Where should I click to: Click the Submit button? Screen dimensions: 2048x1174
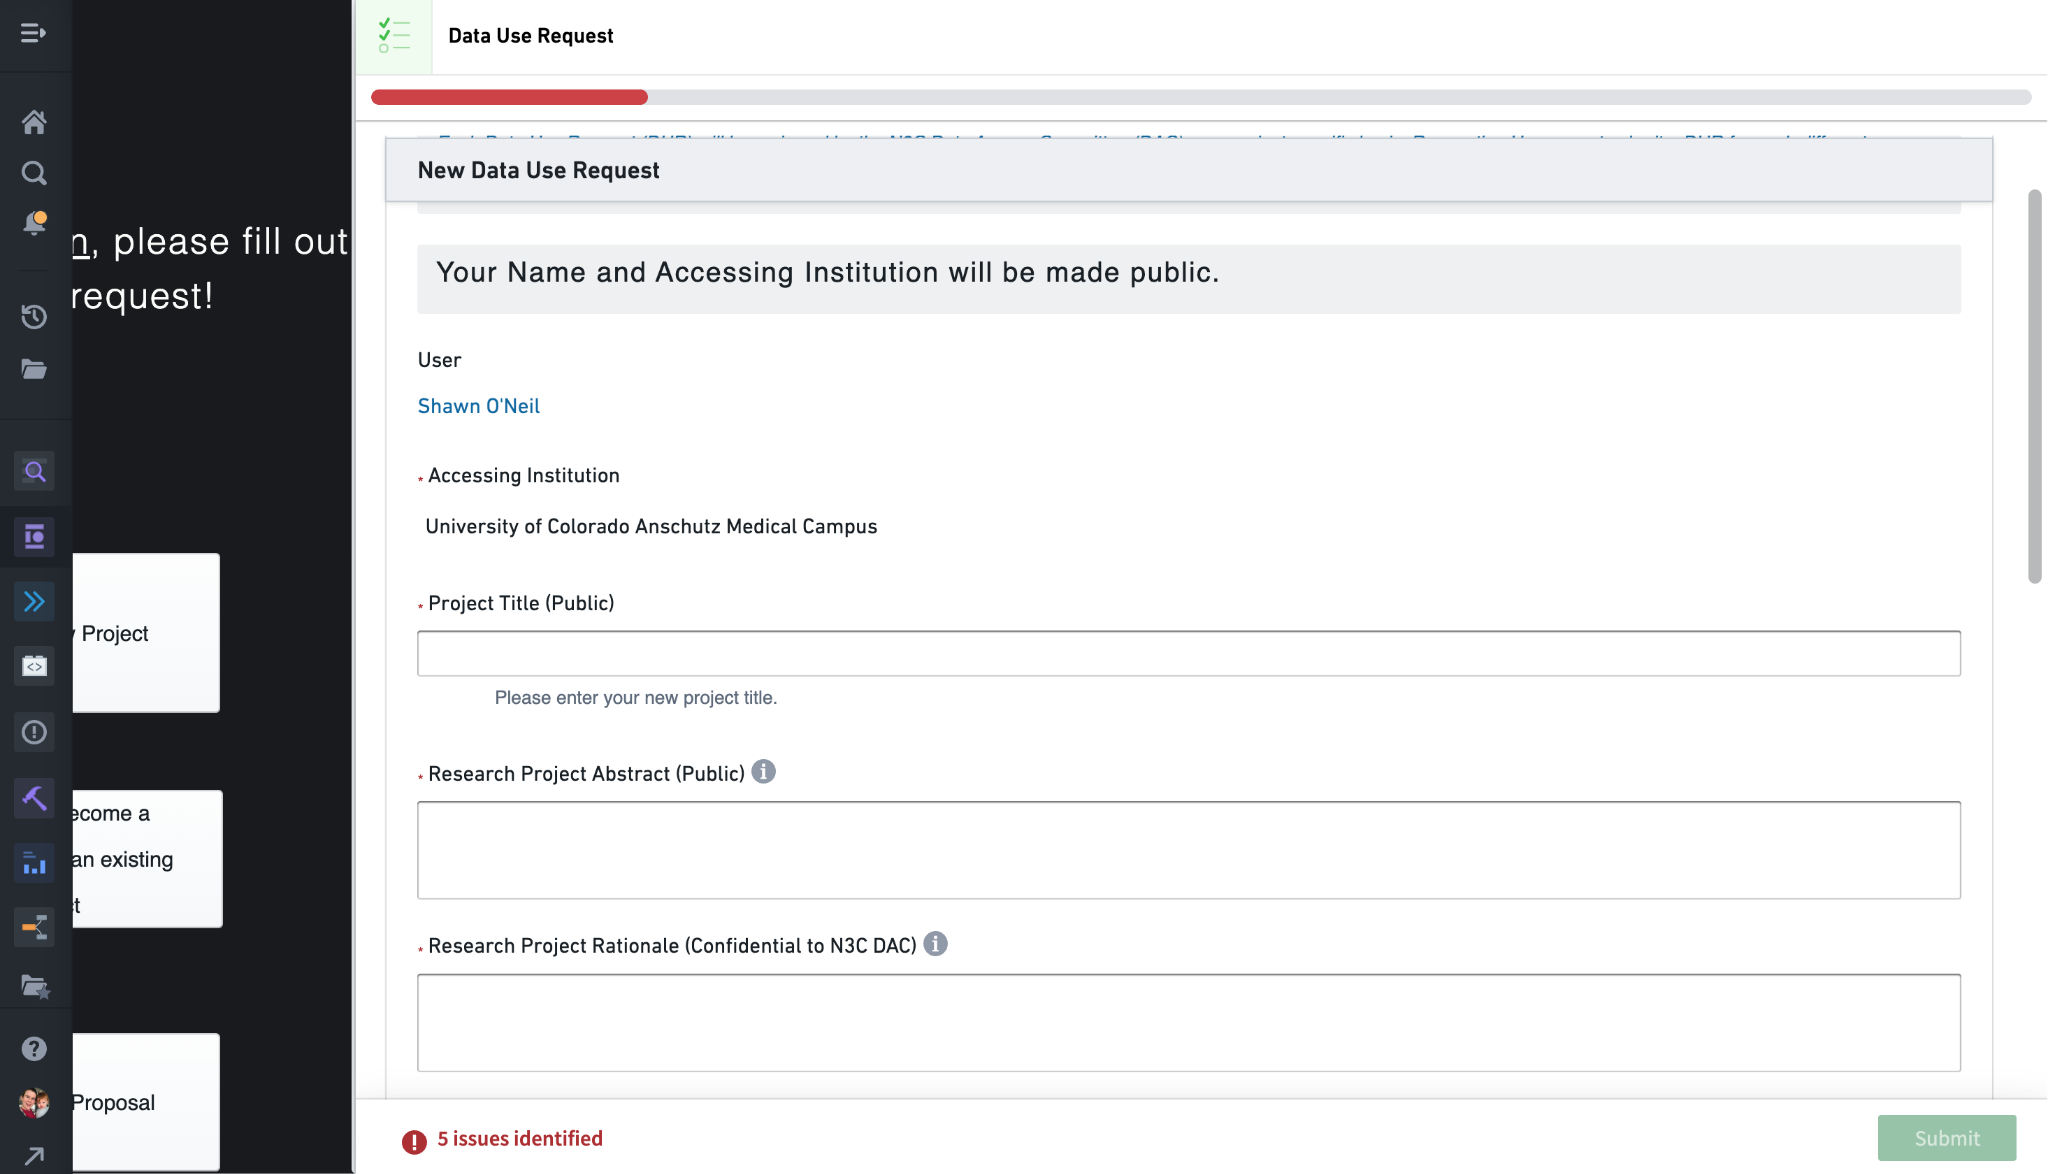coord(1945,1138)
